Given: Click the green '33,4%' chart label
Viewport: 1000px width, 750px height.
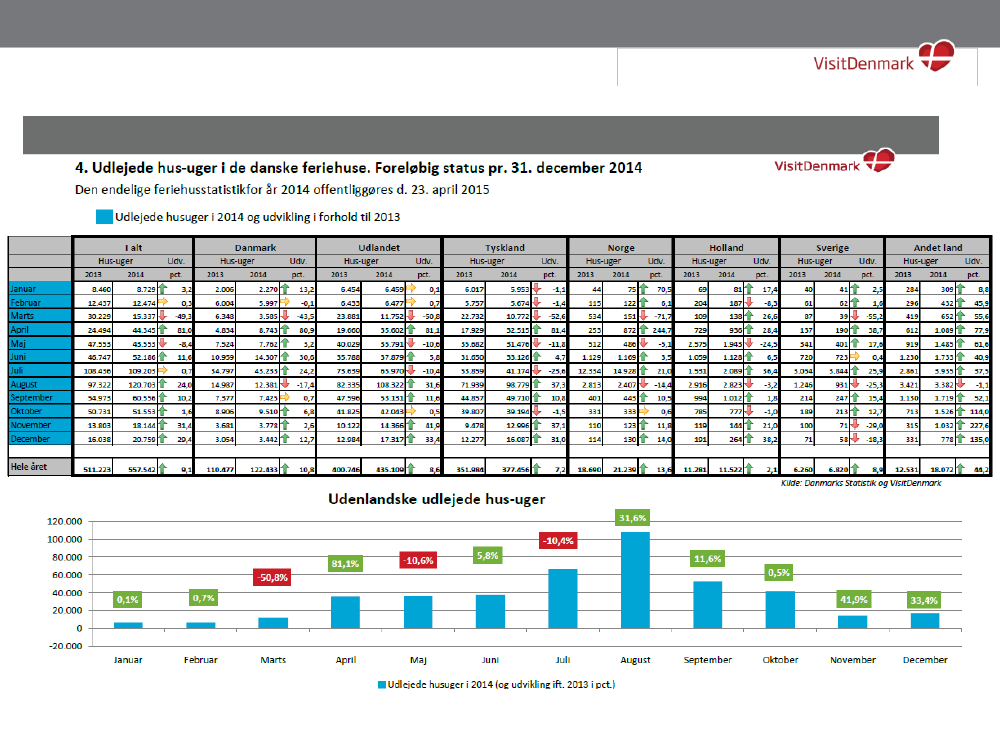Looking at the screenshot, I should 924,600.
